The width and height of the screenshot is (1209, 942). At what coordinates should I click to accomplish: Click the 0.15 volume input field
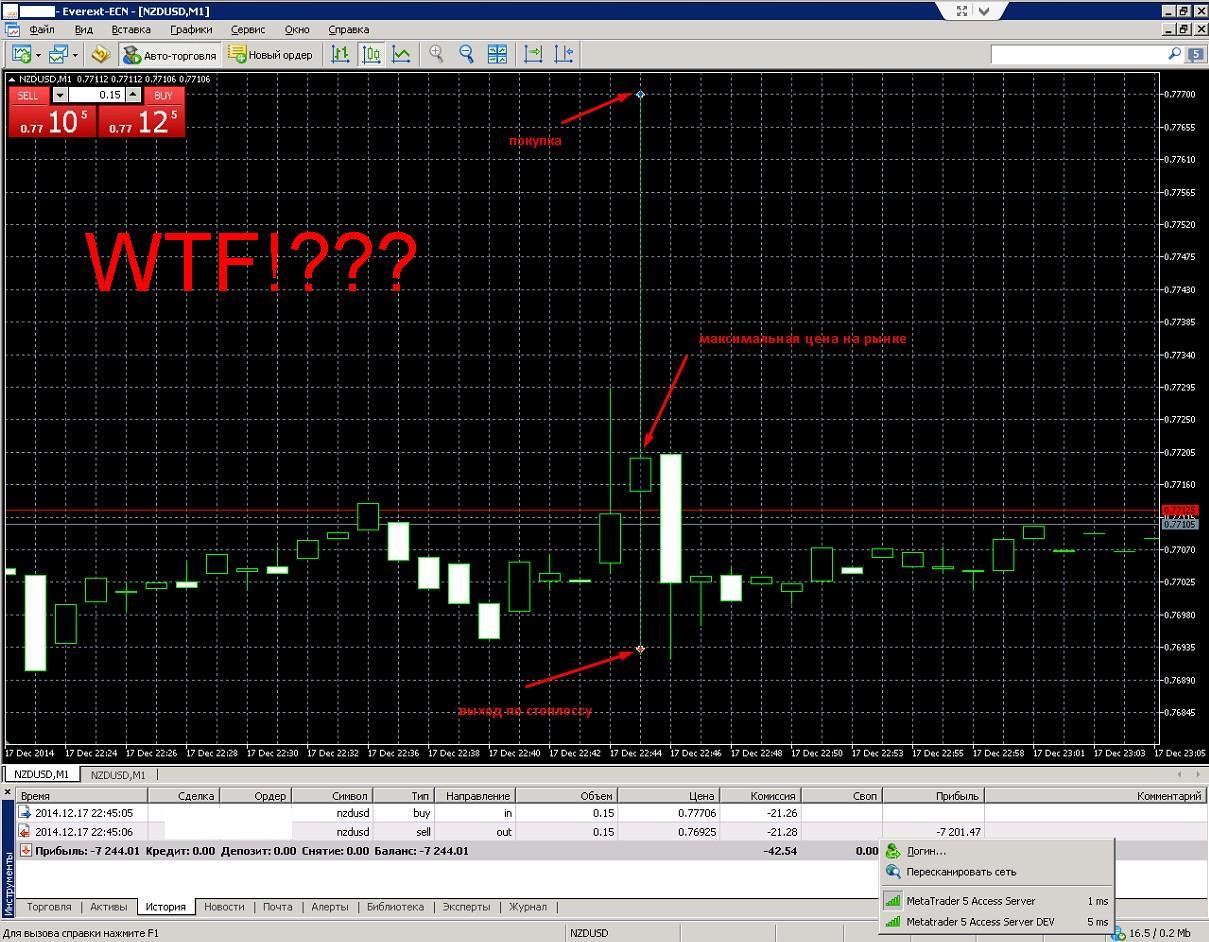point(96,96)
